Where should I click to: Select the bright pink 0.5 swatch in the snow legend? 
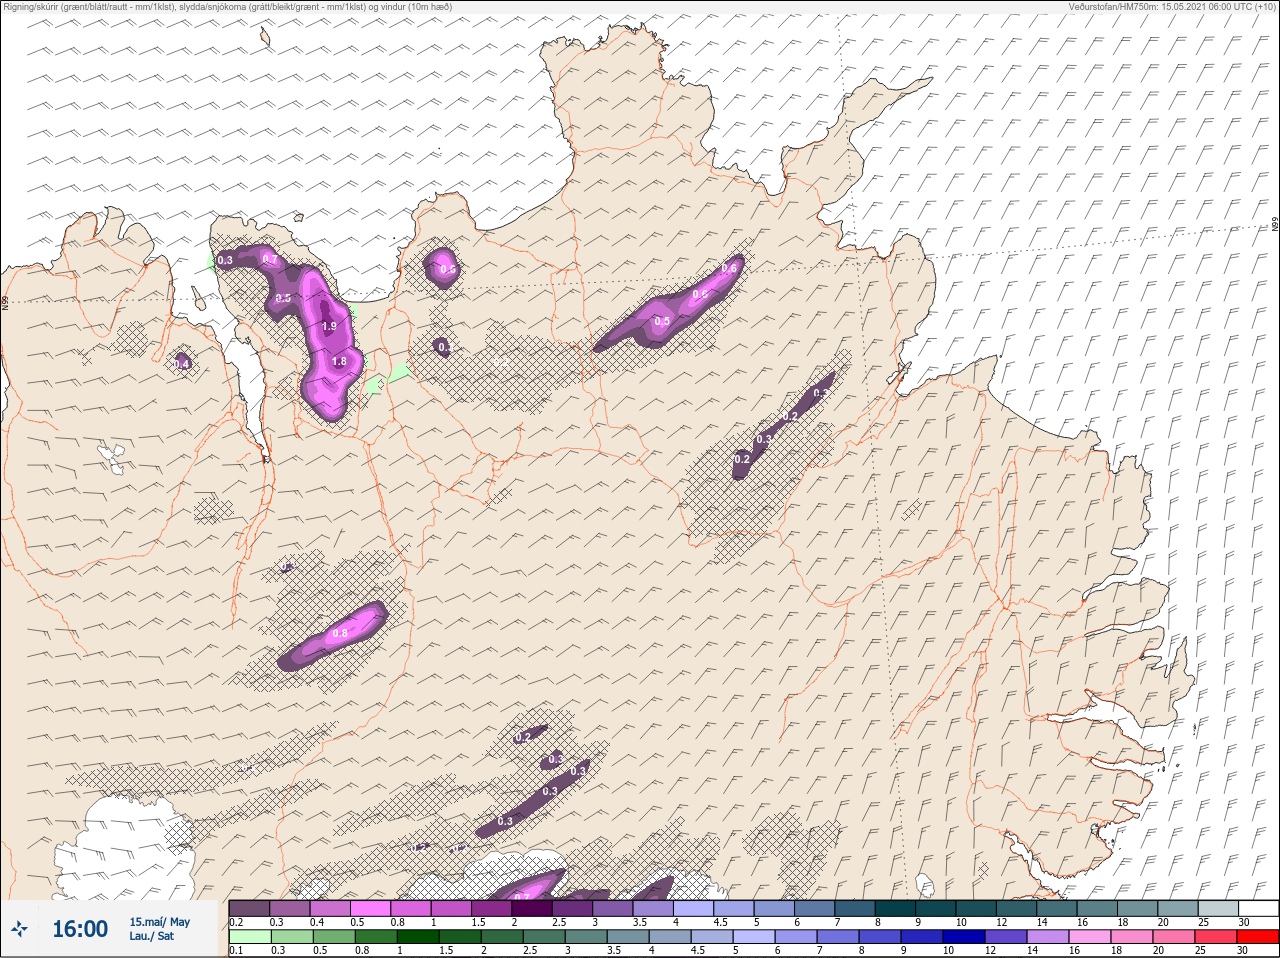tap(370, 908)
